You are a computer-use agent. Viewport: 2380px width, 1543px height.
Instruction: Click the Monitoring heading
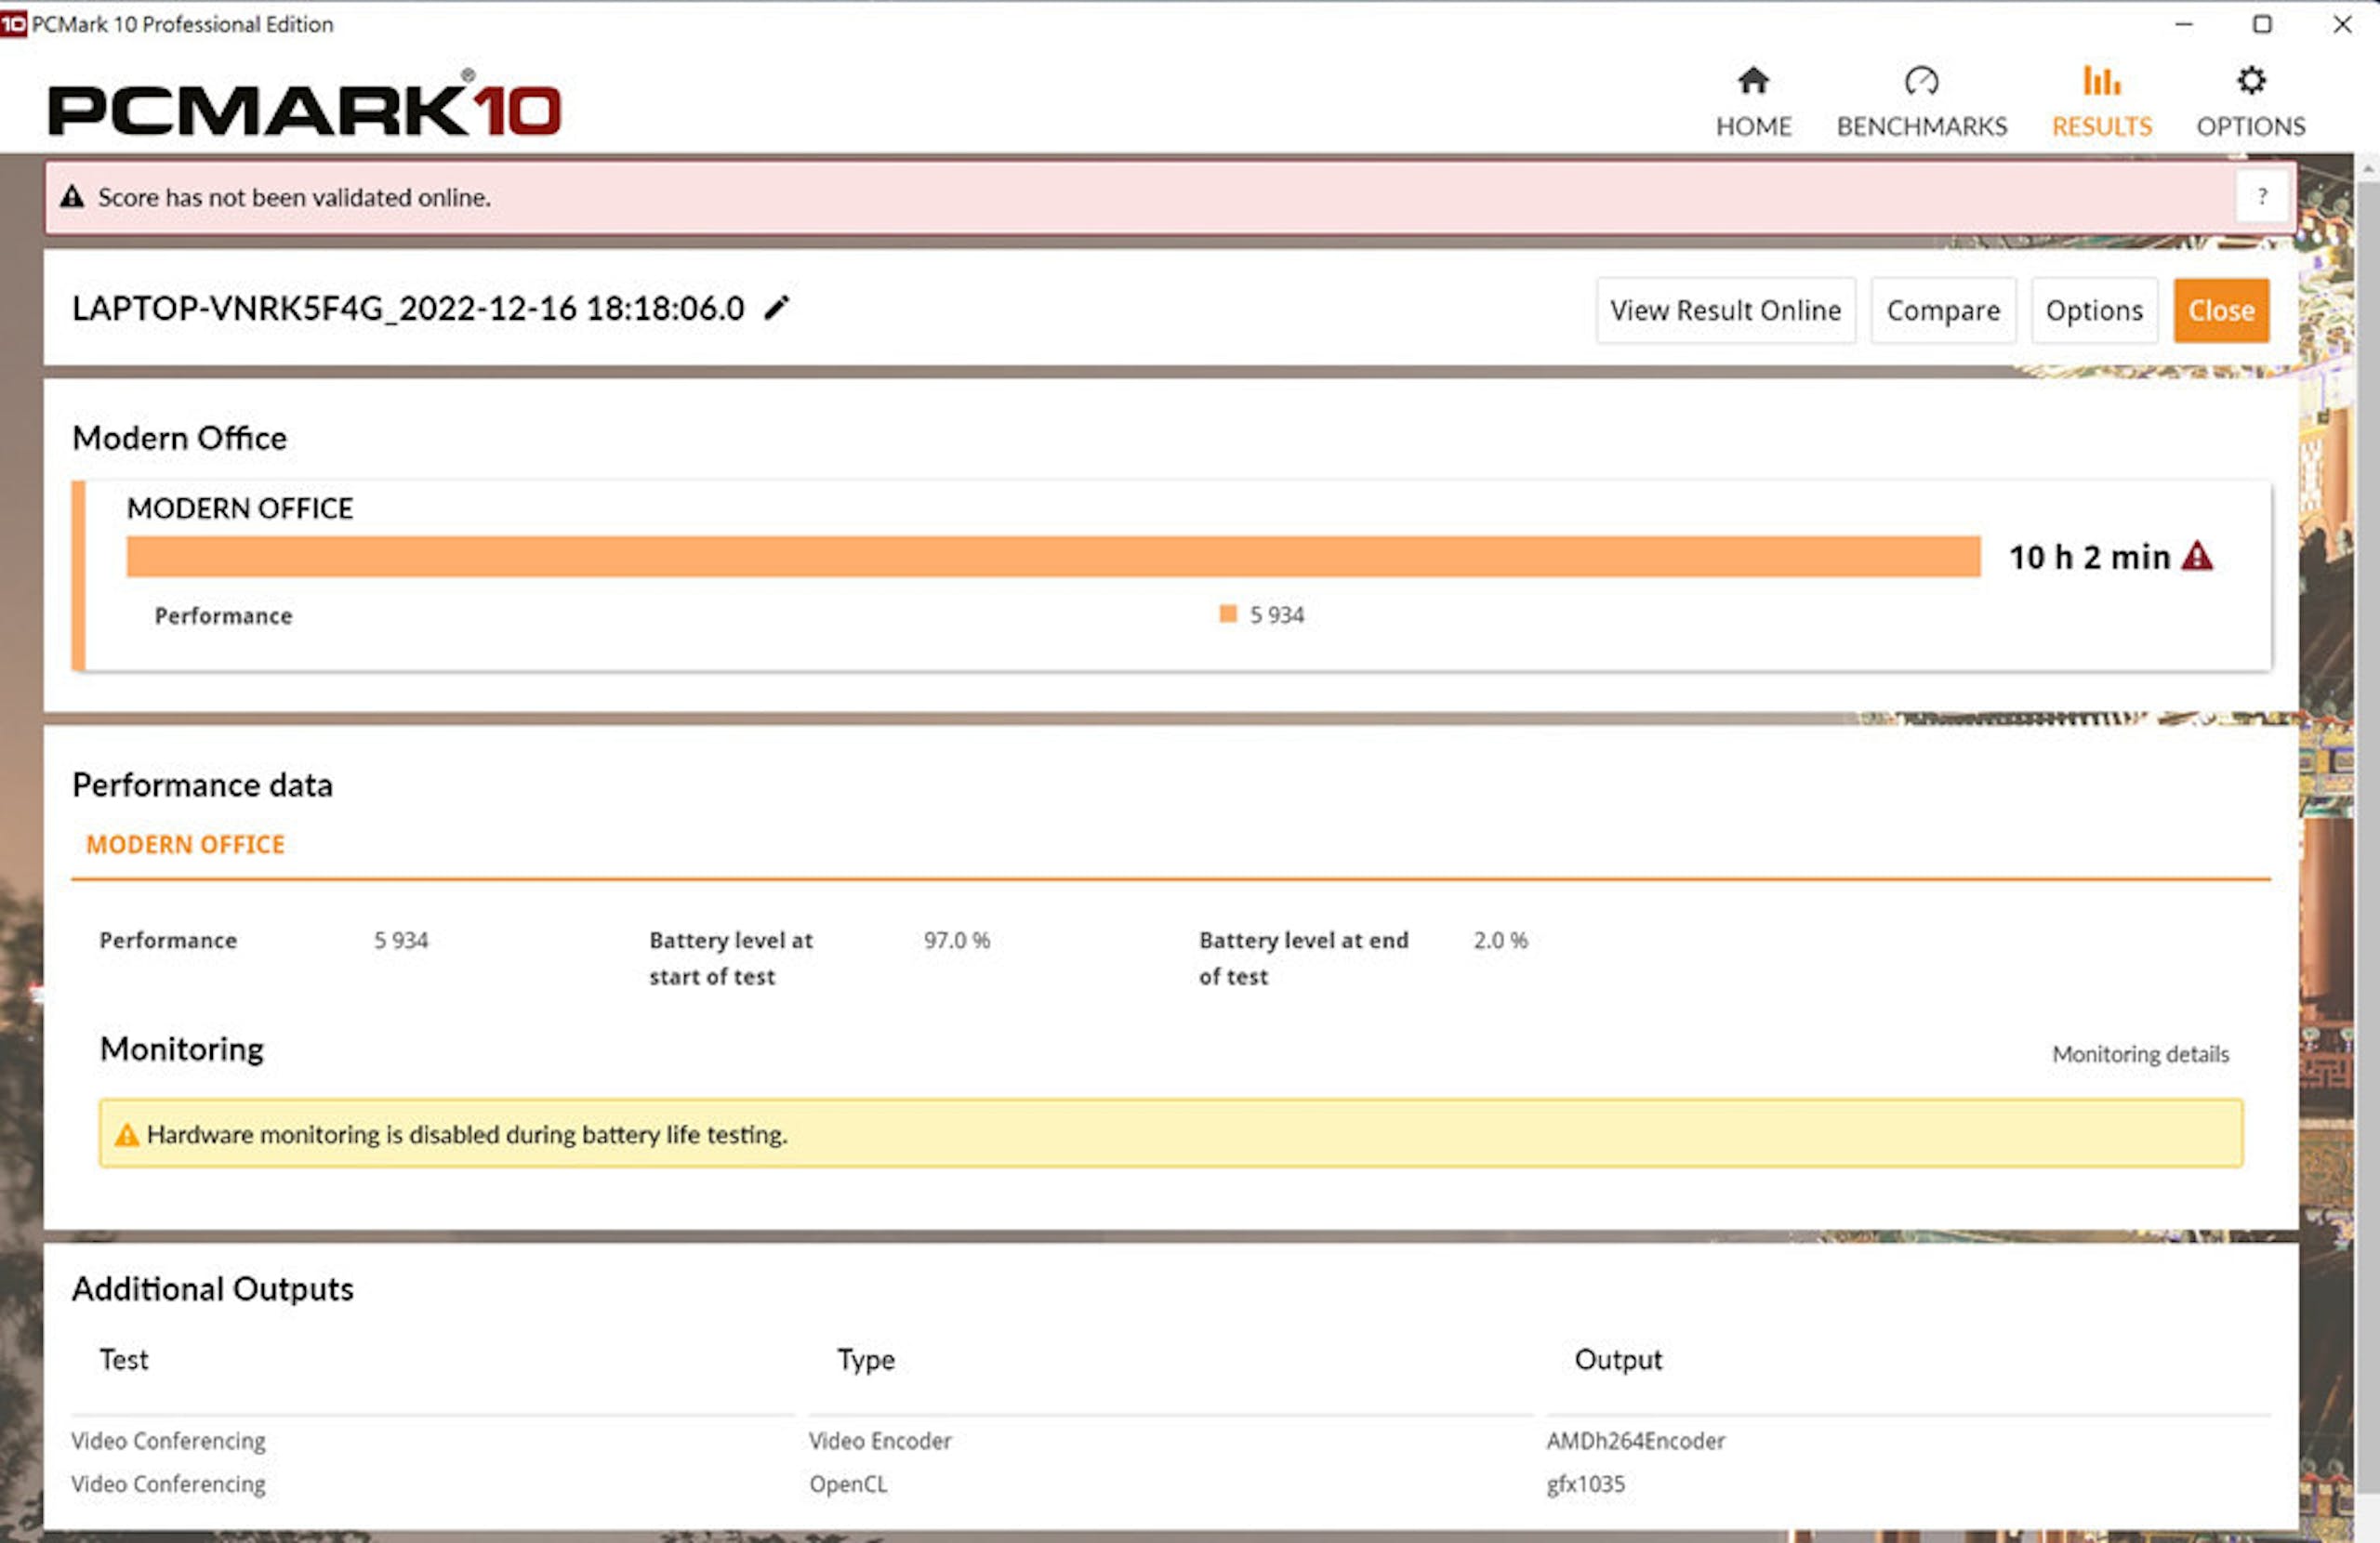[x=182, y=1049]
